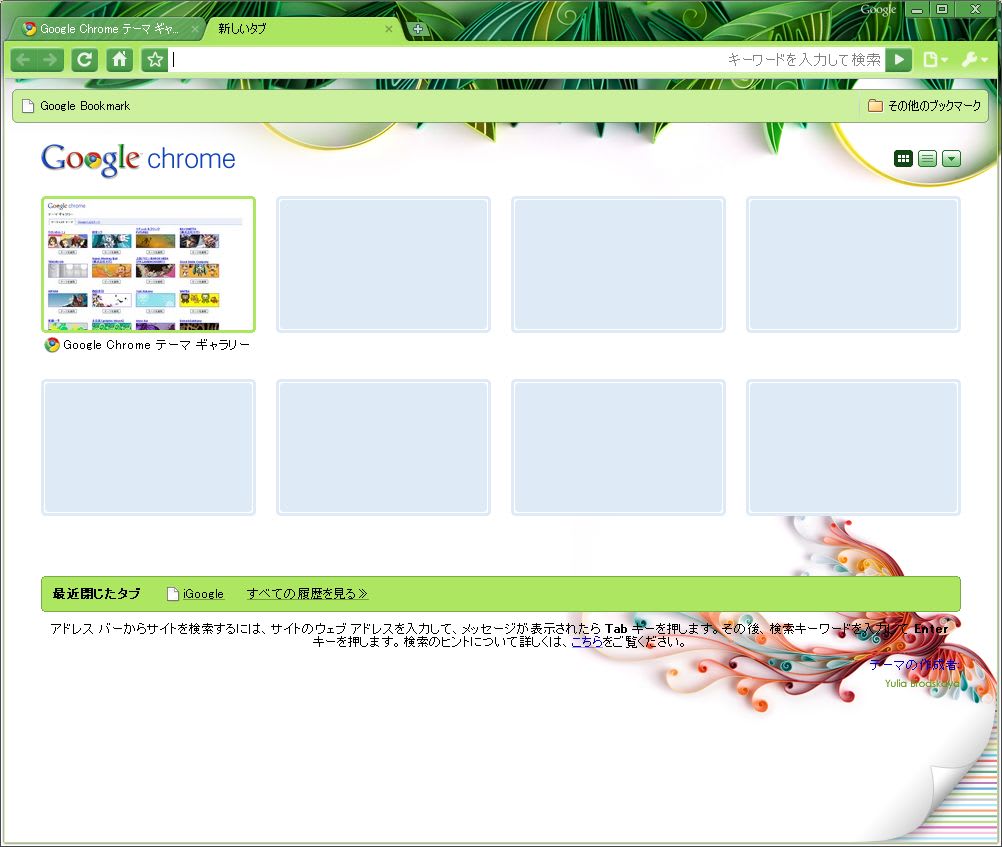Open the page menu dropdown

935,60
